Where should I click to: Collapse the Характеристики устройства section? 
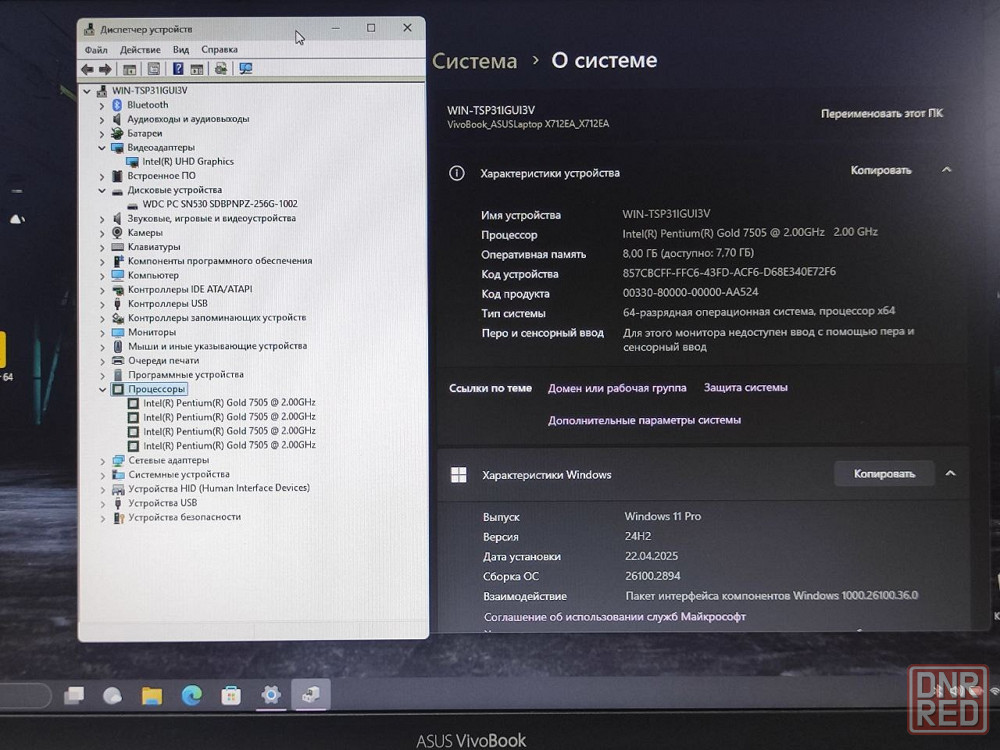tap(947, 170)
